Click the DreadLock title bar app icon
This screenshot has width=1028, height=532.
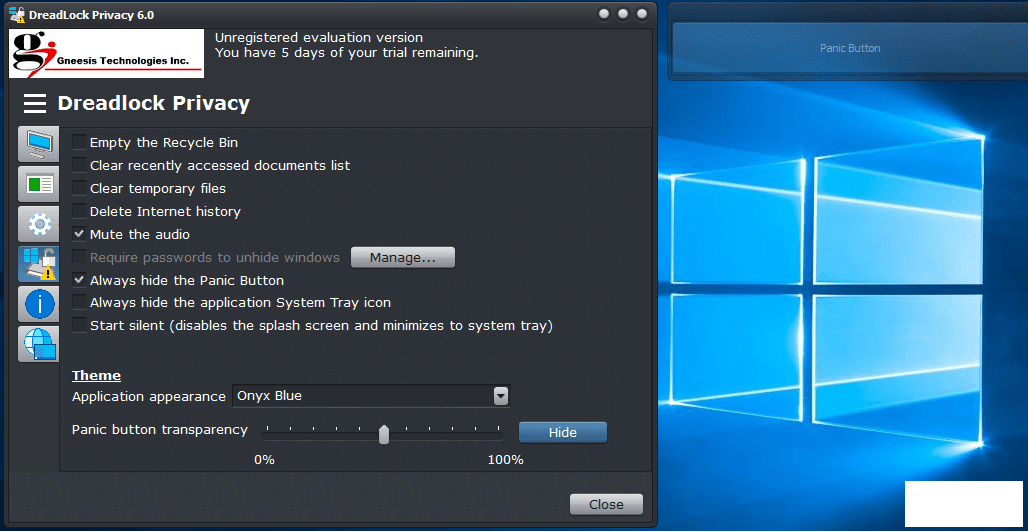17,14
